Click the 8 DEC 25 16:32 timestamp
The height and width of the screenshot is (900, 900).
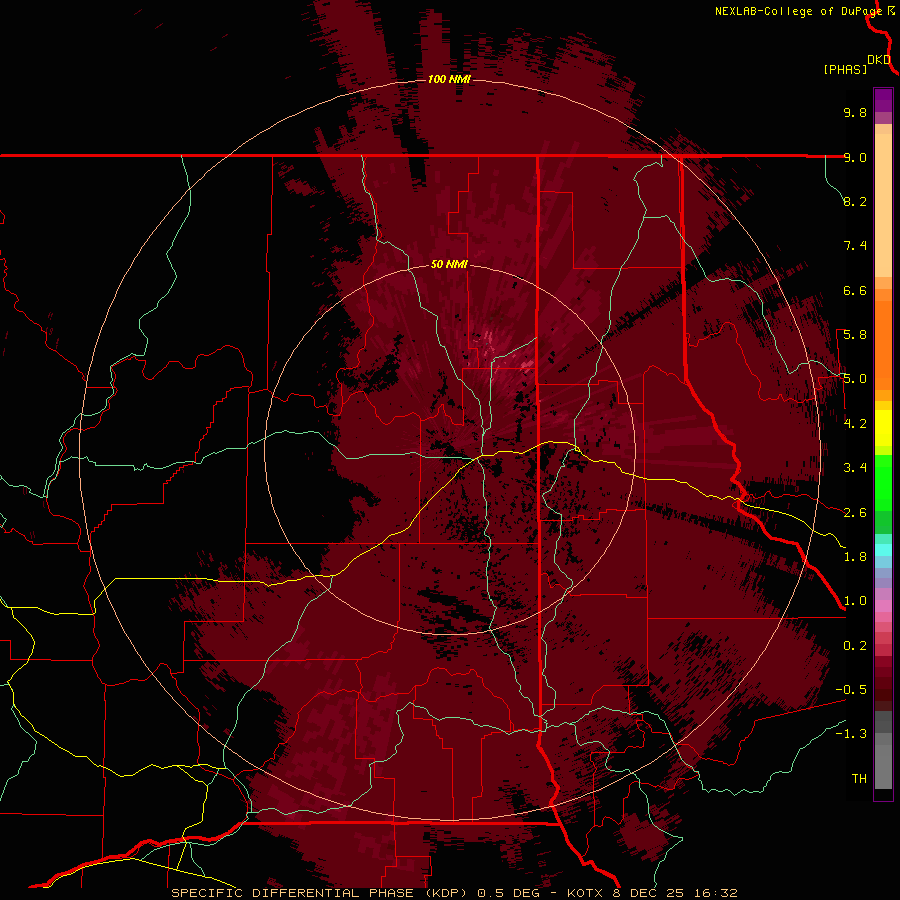(x=677, y=893)
